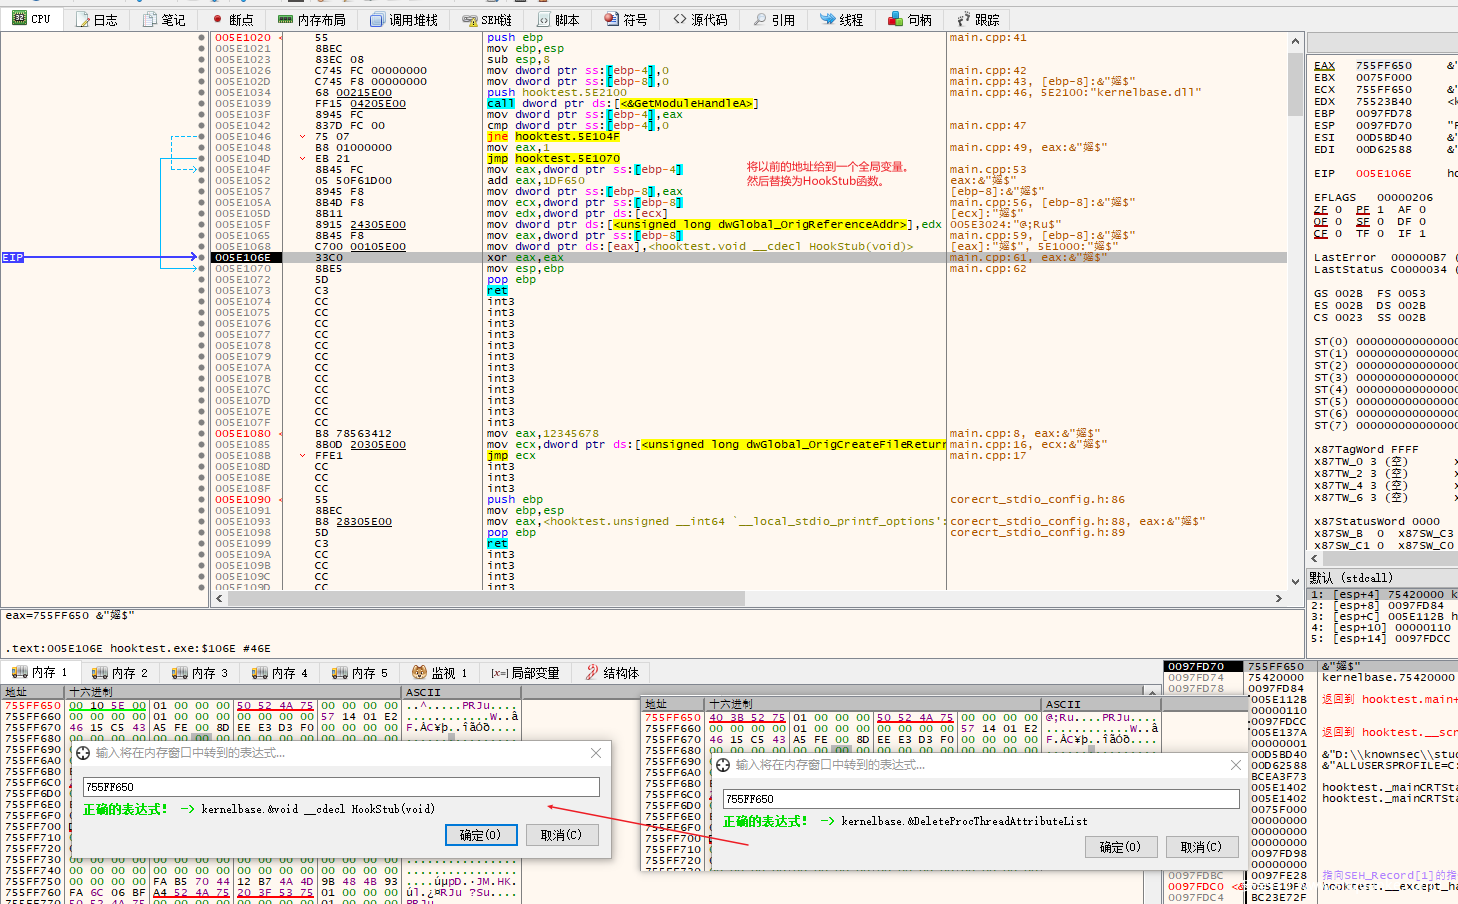This screenshot has width=1458, height=904.
Task: Click disassembly vertical scrollbar down arrow
Action: (x=1296, y=581)
